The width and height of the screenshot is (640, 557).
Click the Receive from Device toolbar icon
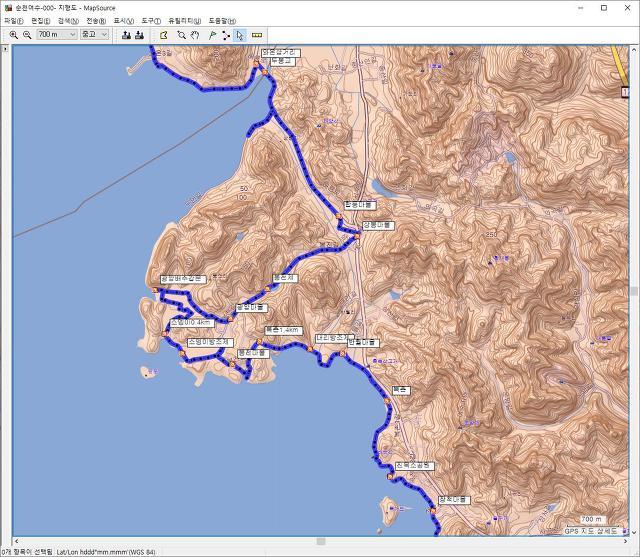point(140,35)
